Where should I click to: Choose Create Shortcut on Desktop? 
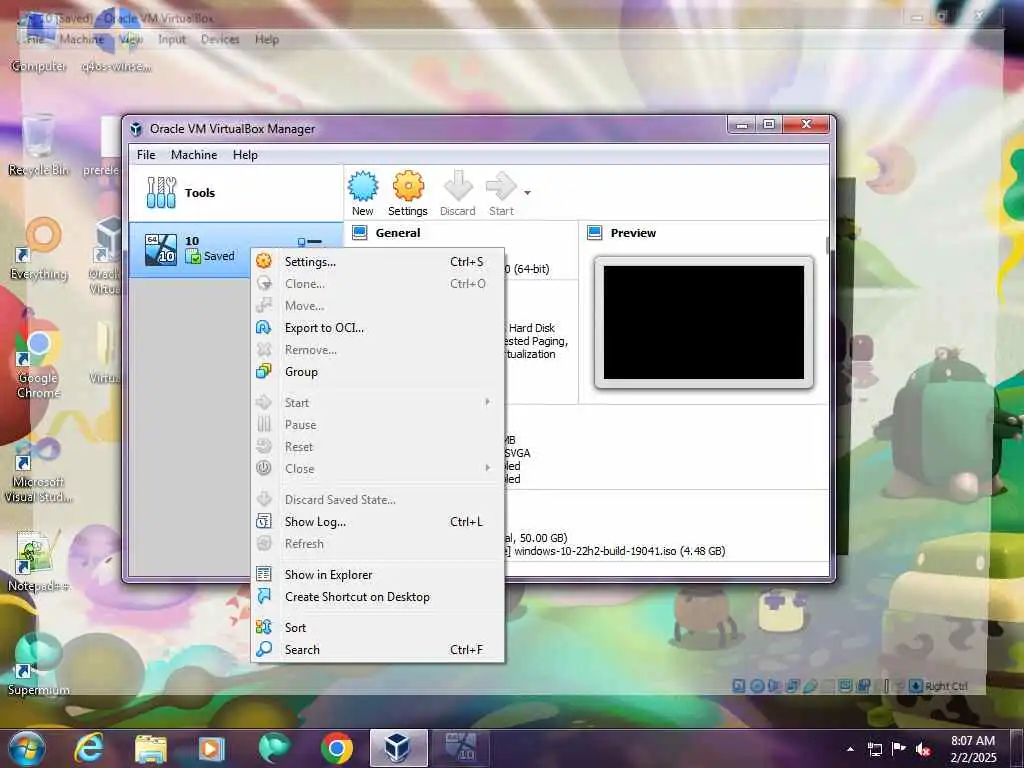377,597
